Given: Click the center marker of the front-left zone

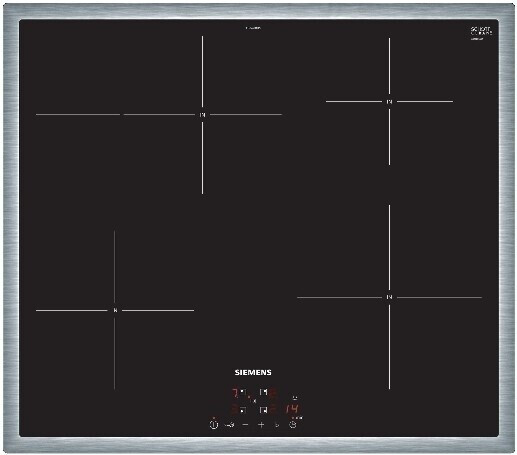Looking at the screenshot, I should (x=115, y=310).
